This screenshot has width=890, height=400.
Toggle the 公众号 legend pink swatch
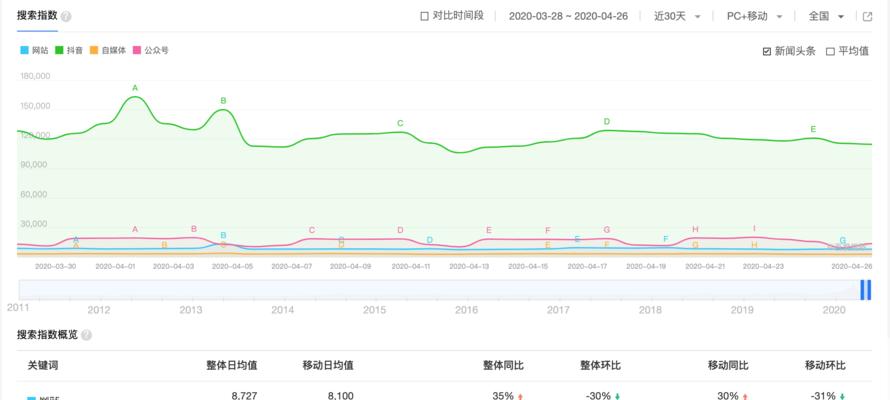click(x=136, y=50)
